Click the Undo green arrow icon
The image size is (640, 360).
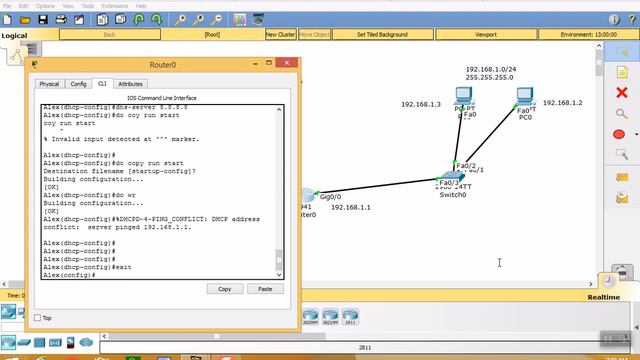coord(139,19)
